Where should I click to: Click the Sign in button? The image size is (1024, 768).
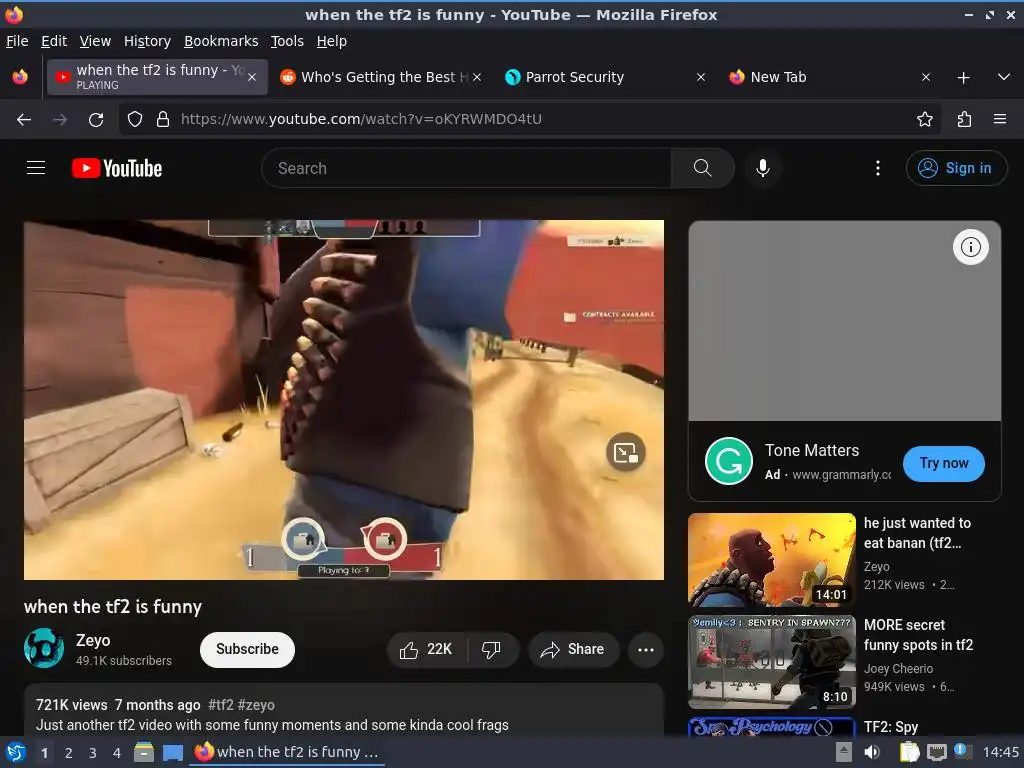[x=956, y=168]
